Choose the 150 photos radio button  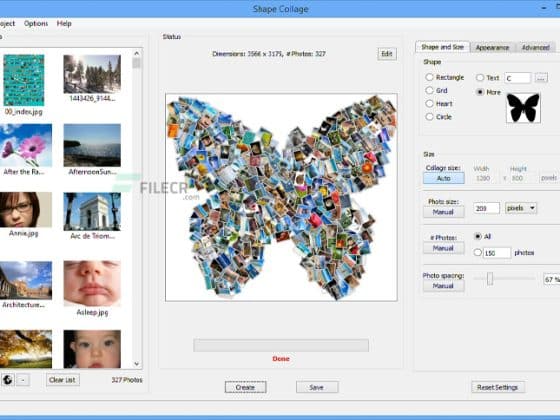[x=478, y=252]
